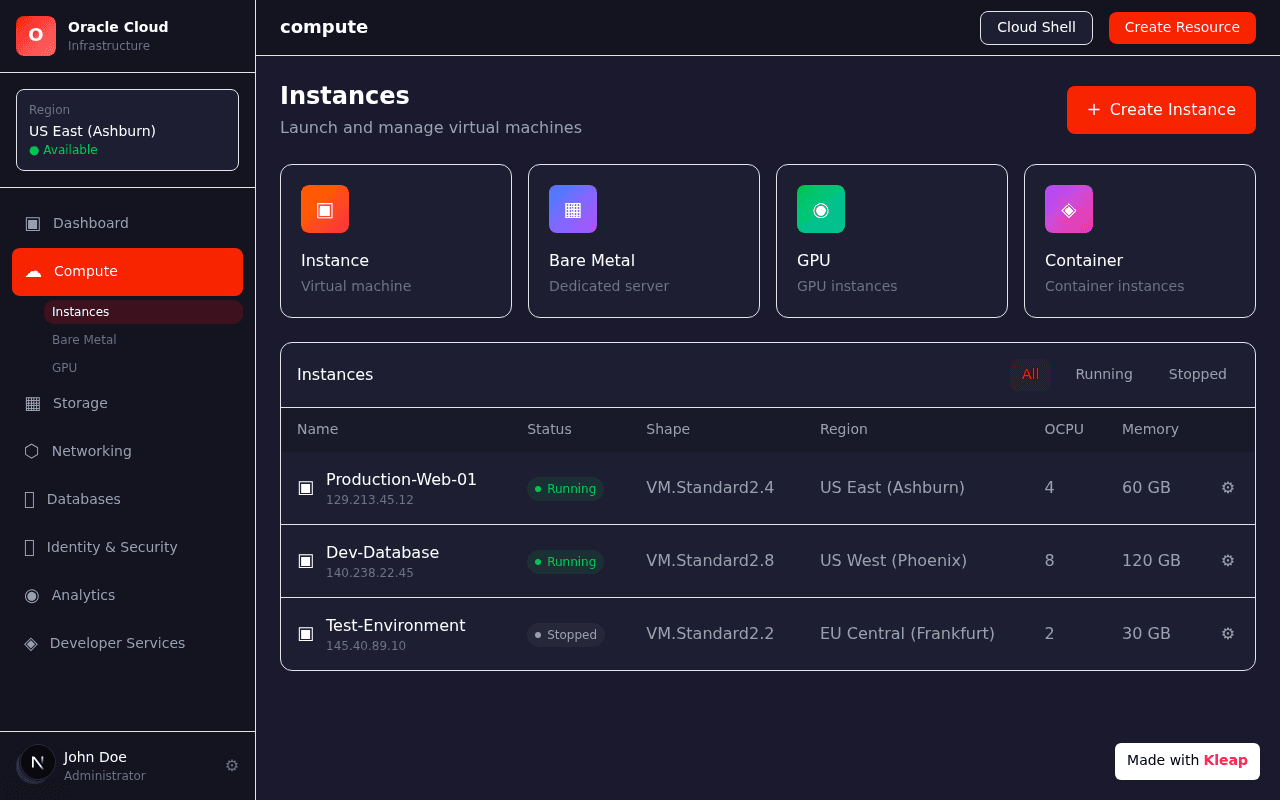Click the Networking hexagon icon
Viewport: 1280px width, 800px height.
pyautogui.click(x=32, y=451)
